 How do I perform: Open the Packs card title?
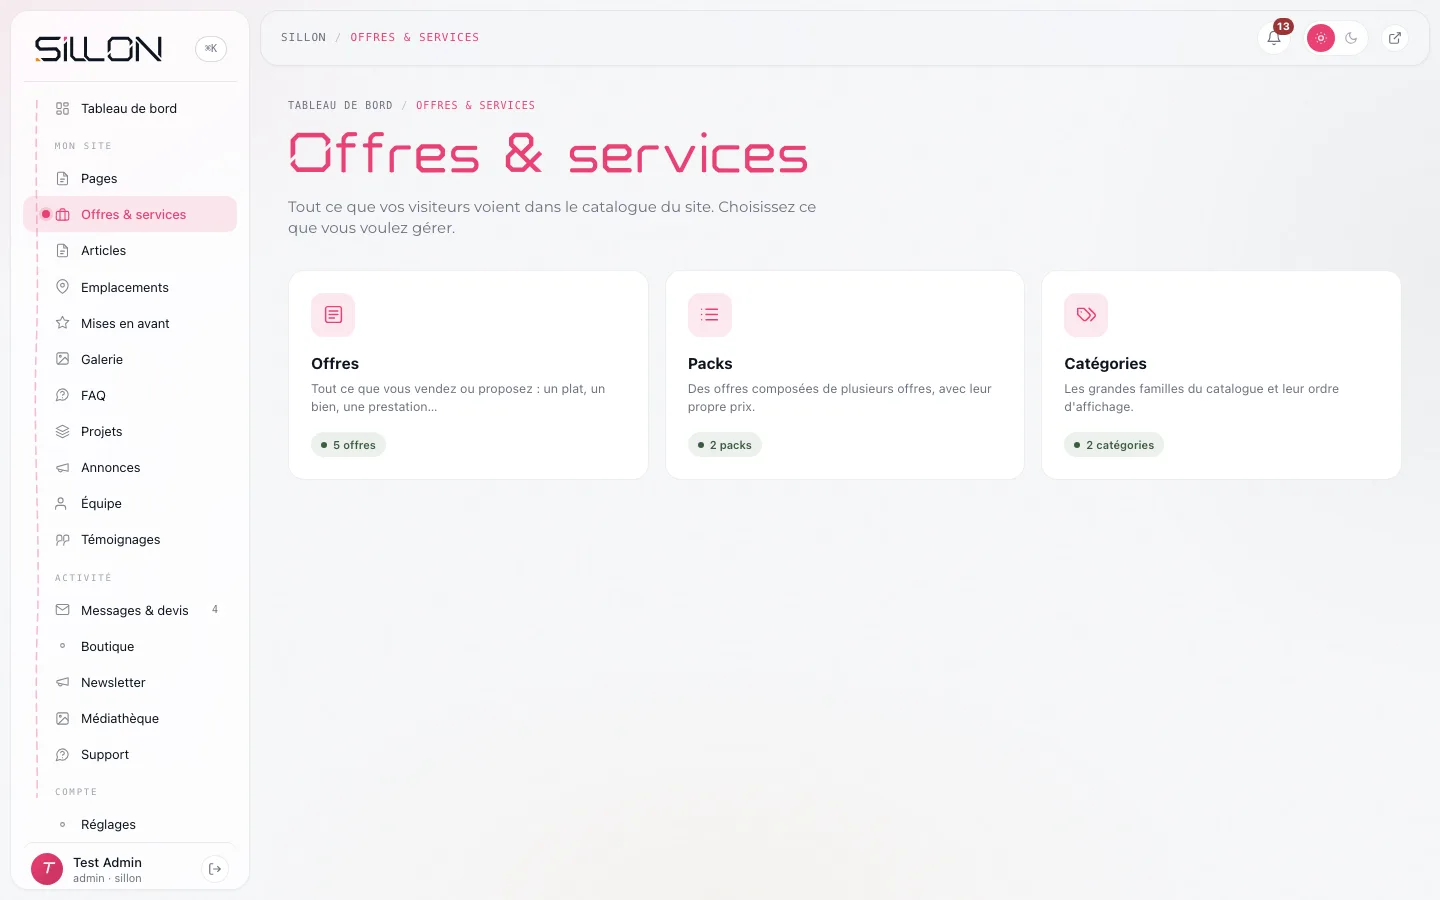pos(710,364)
